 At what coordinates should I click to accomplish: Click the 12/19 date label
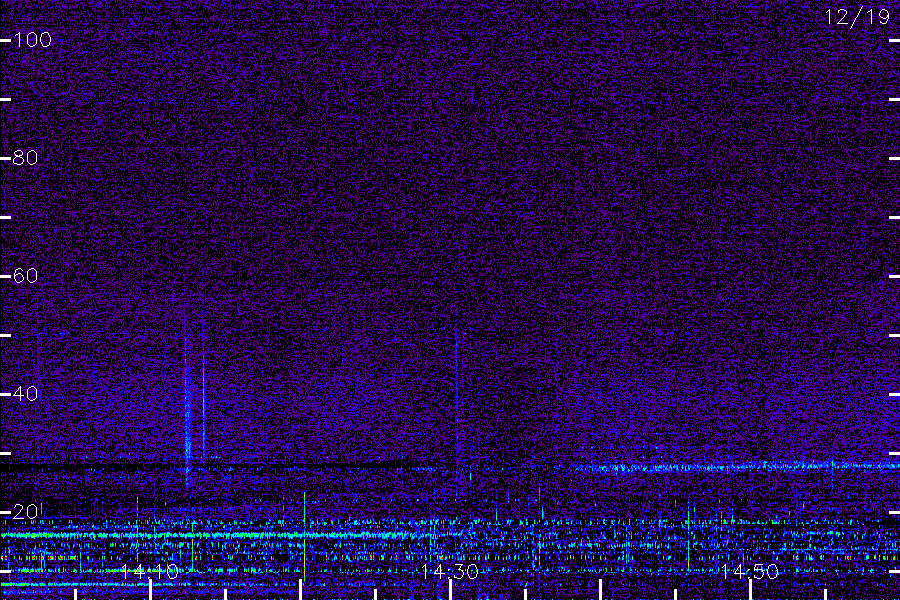857,17
